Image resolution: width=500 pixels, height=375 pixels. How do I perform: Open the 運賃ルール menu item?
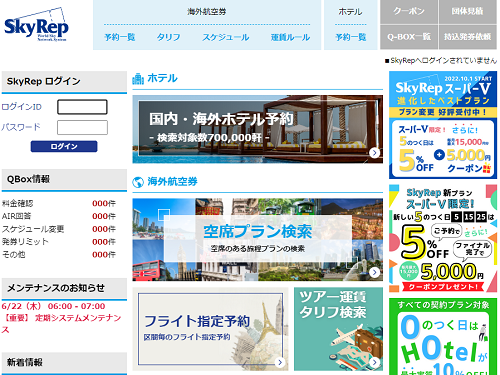290,37
